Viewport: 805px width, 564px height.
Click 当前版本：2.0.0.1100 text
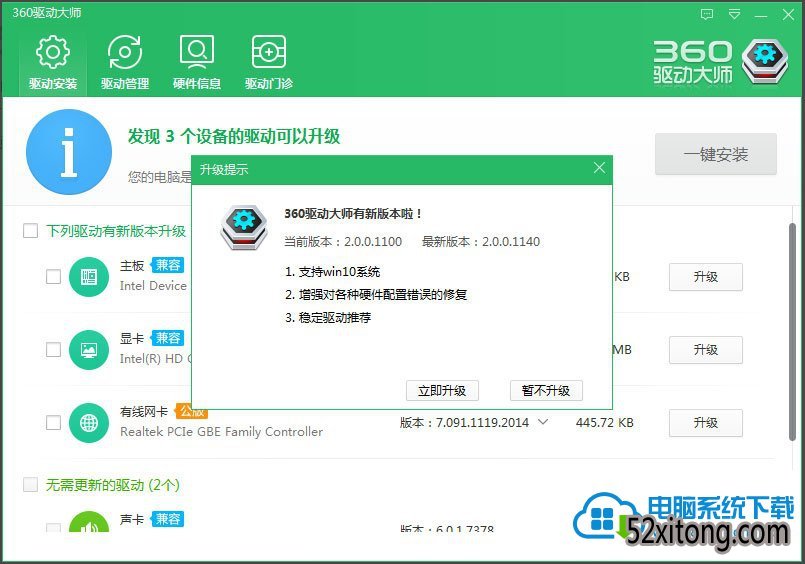pyautogui.click(x=343, y=241)
